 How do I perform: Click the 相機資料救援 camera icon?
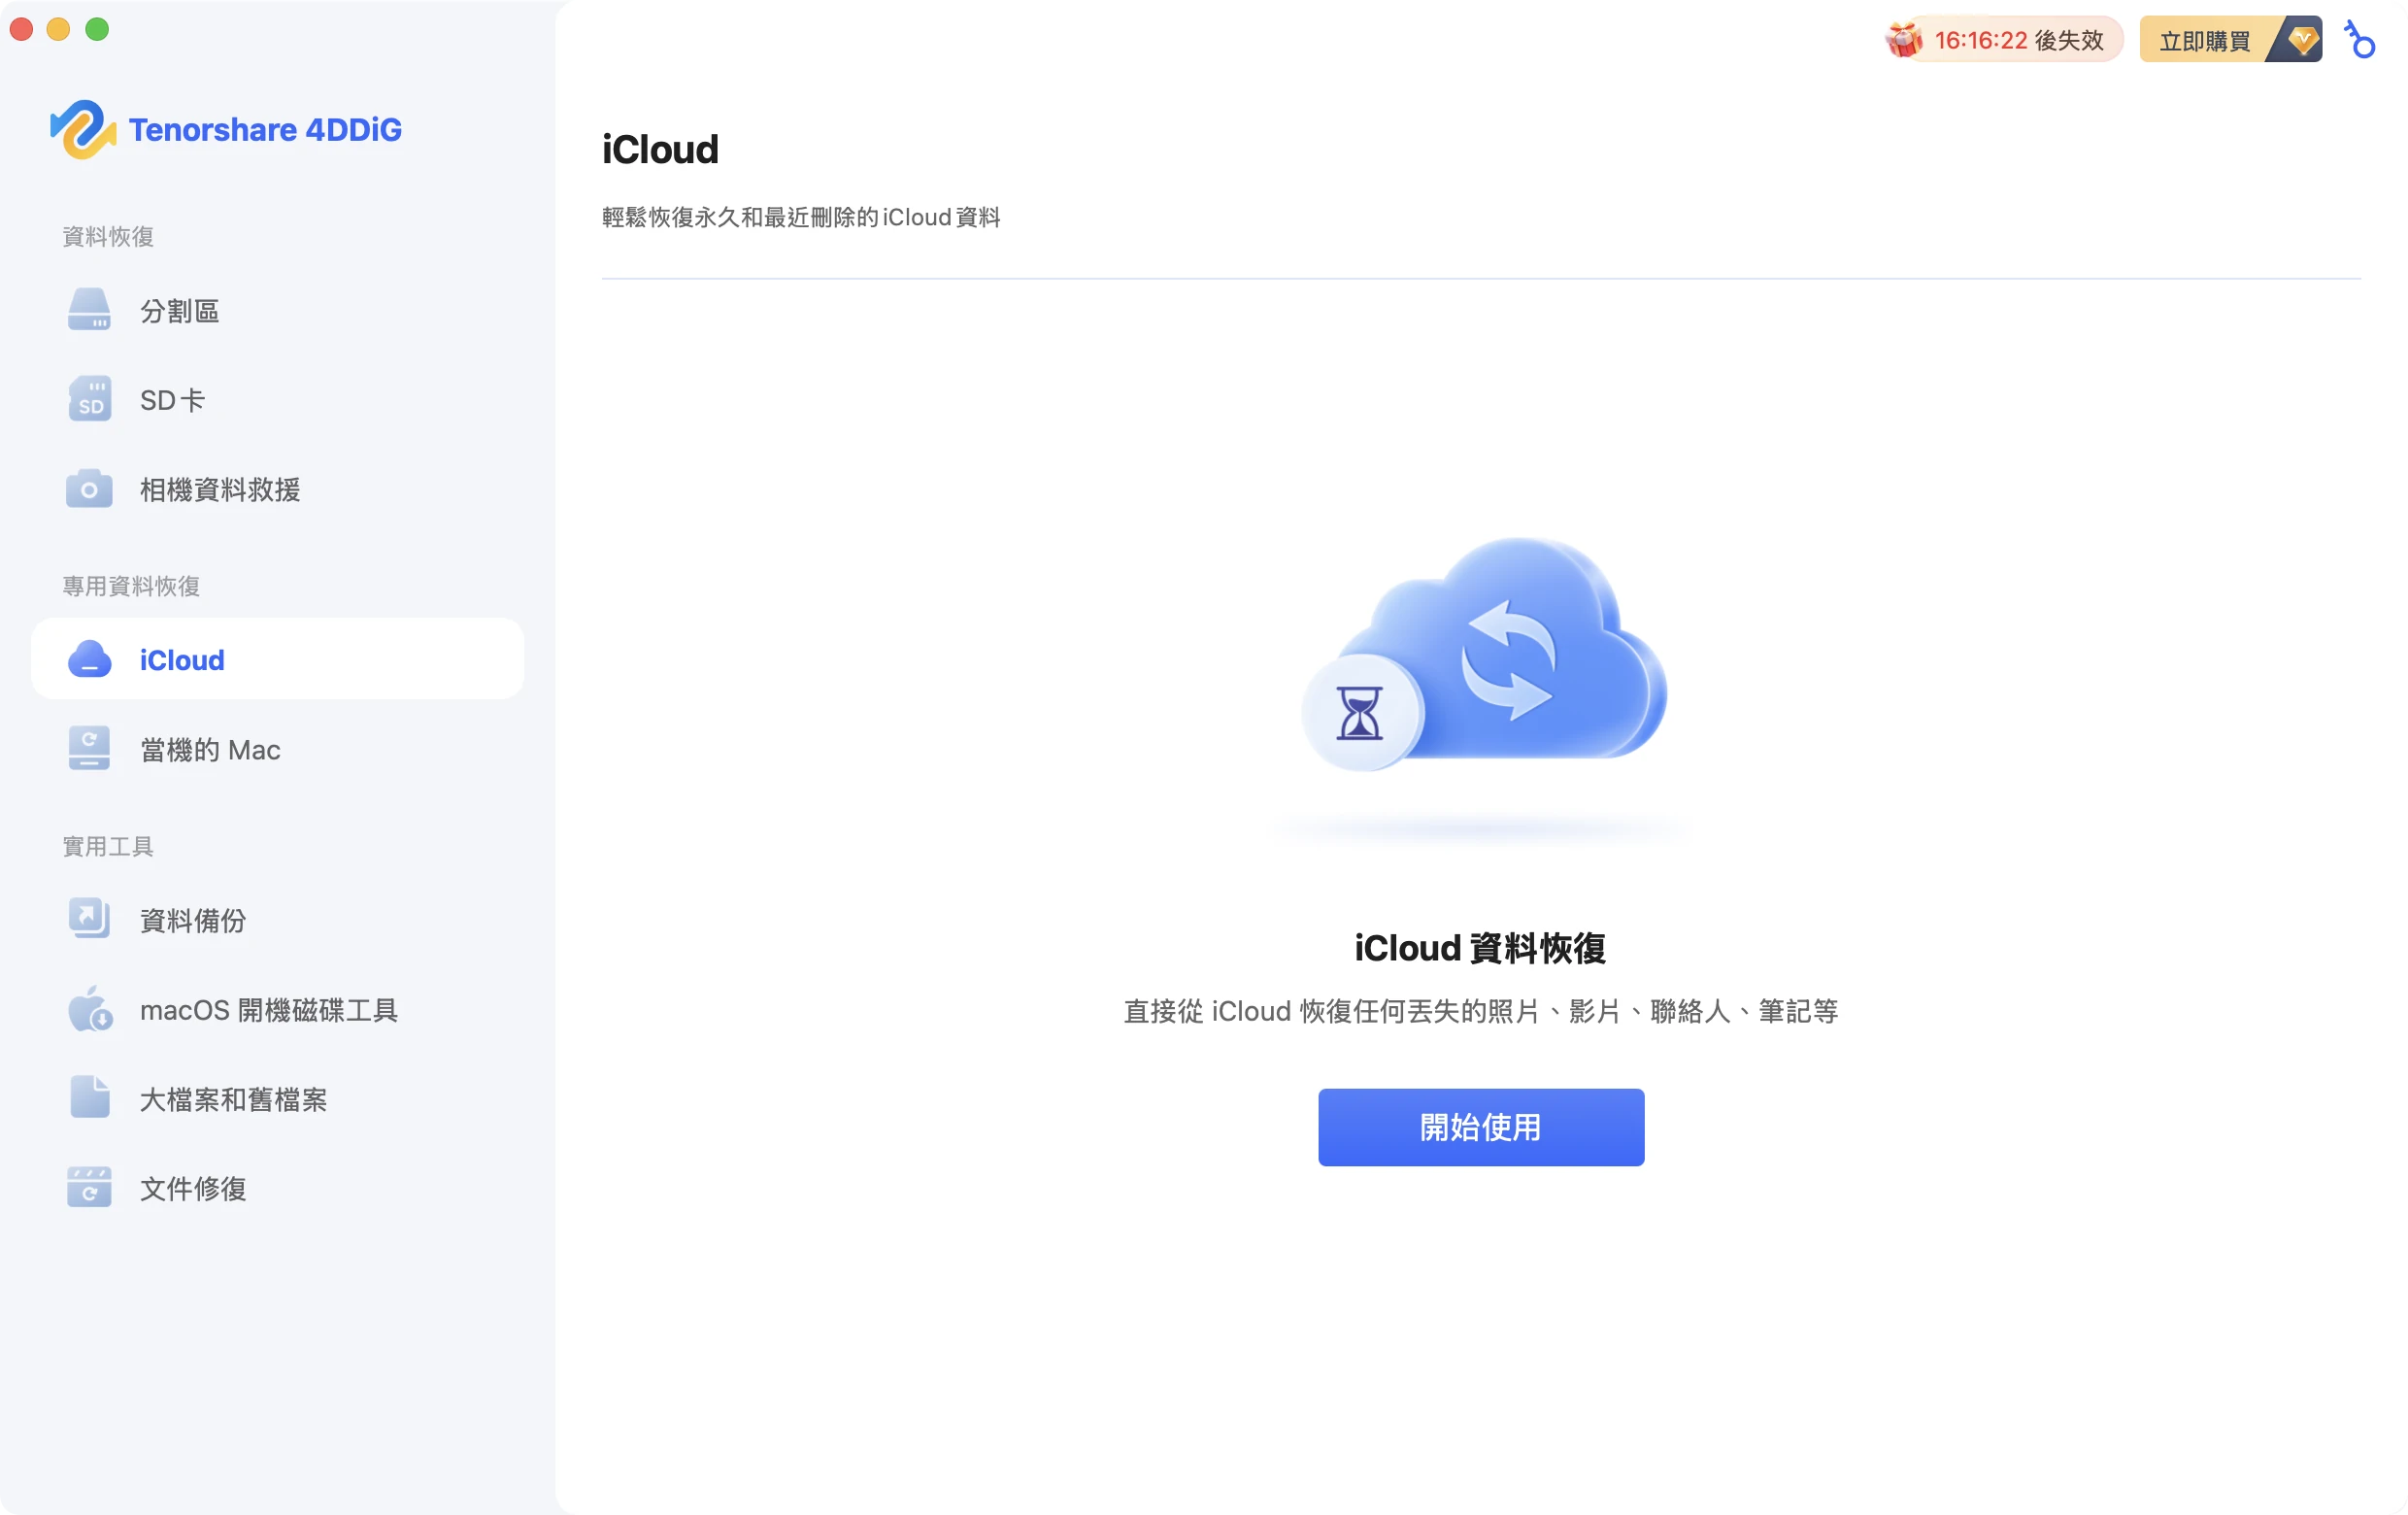click(x=89, y=489)
